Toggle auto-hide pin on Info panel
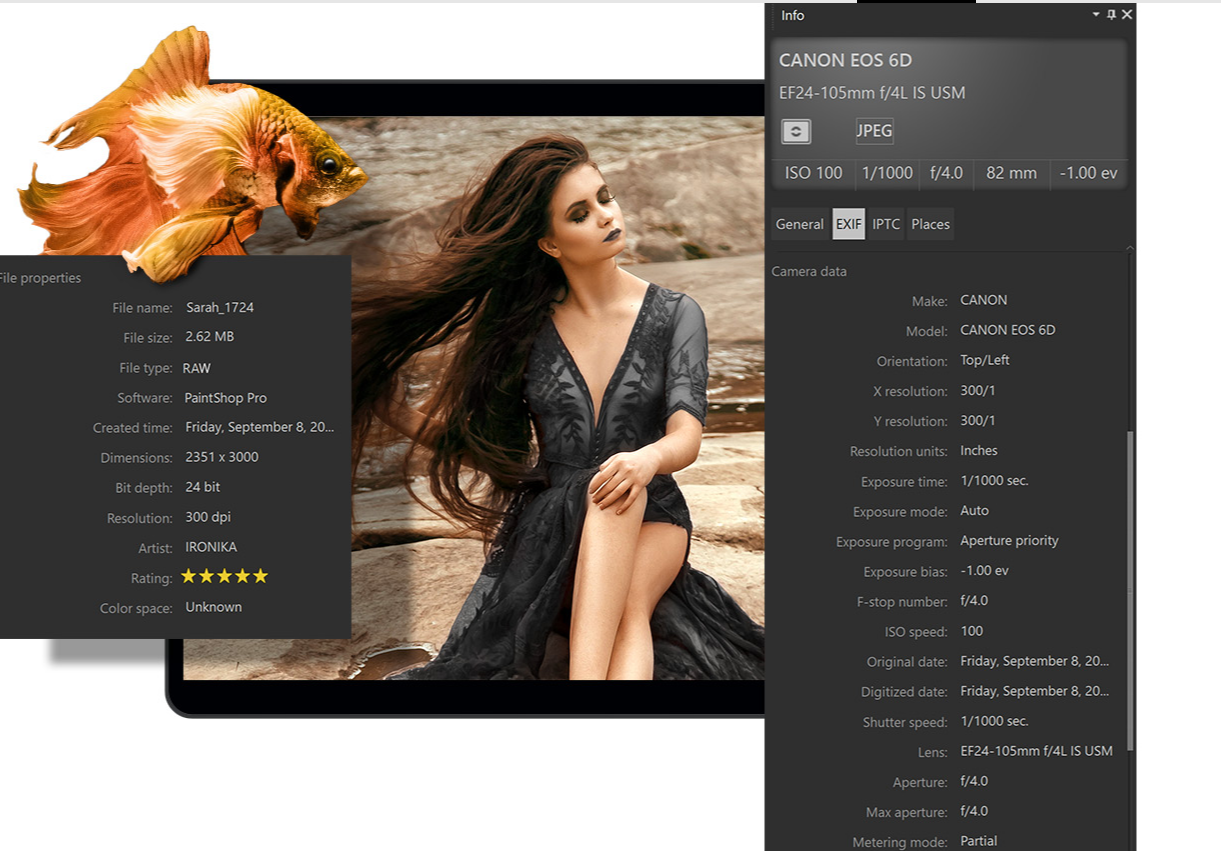 1111,15
